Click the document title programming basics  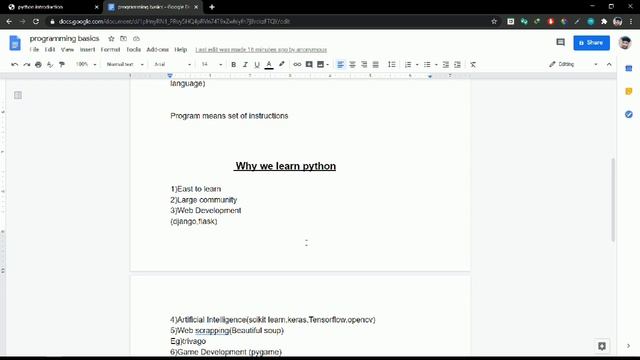(64, 38)
